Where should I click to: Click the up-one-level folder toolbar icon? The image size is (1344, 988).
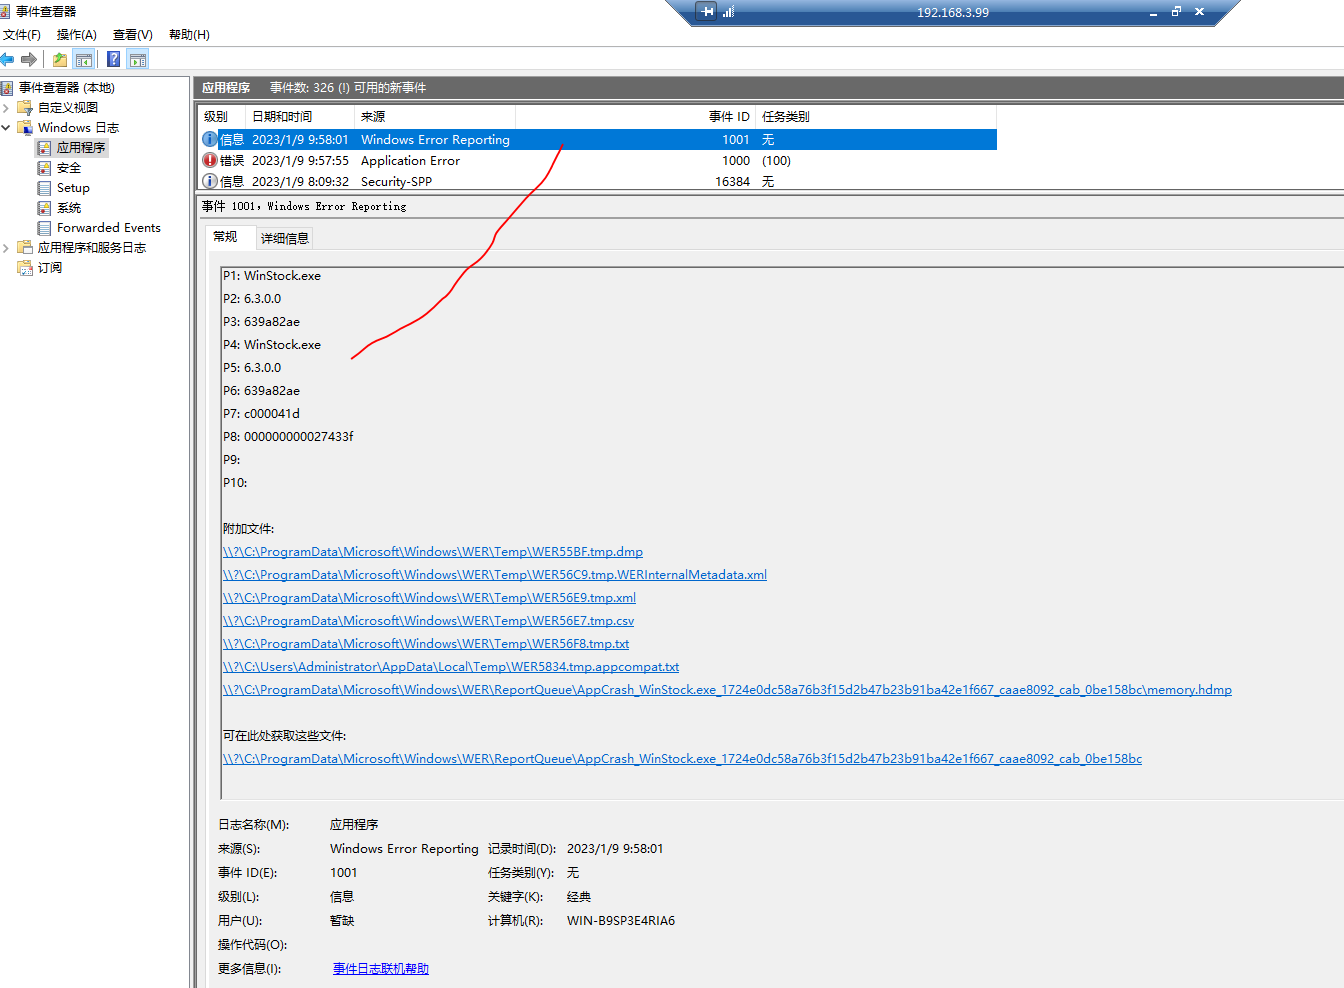pos(60,59)
